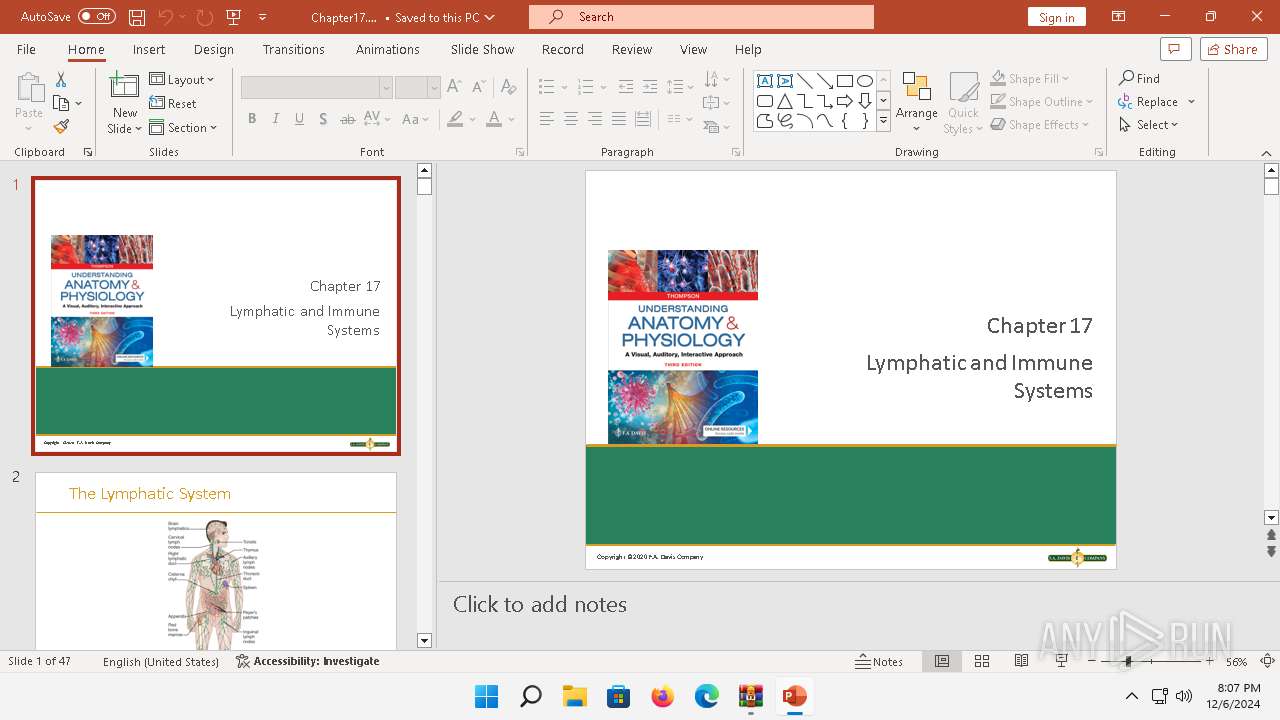Click the Find button
The width and height of the screenshot is (1280, 720).
[1140, 78]
